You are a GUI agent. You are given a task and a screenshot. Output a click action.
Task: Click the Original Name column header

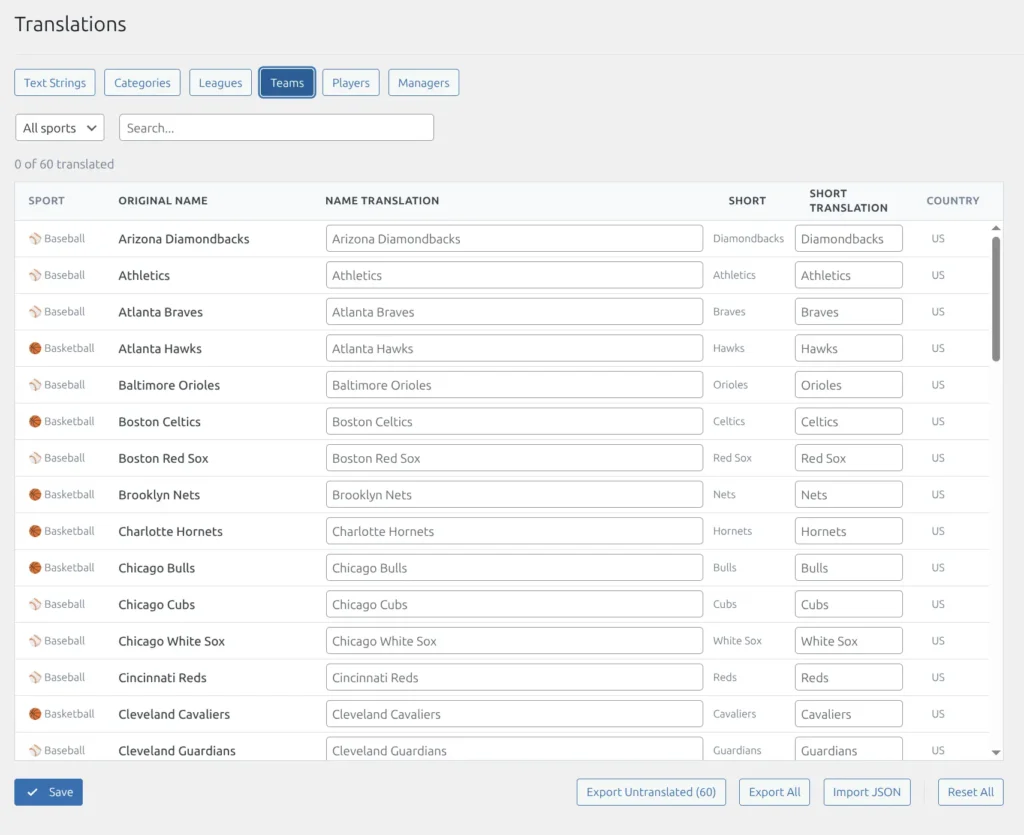(163, 201)
